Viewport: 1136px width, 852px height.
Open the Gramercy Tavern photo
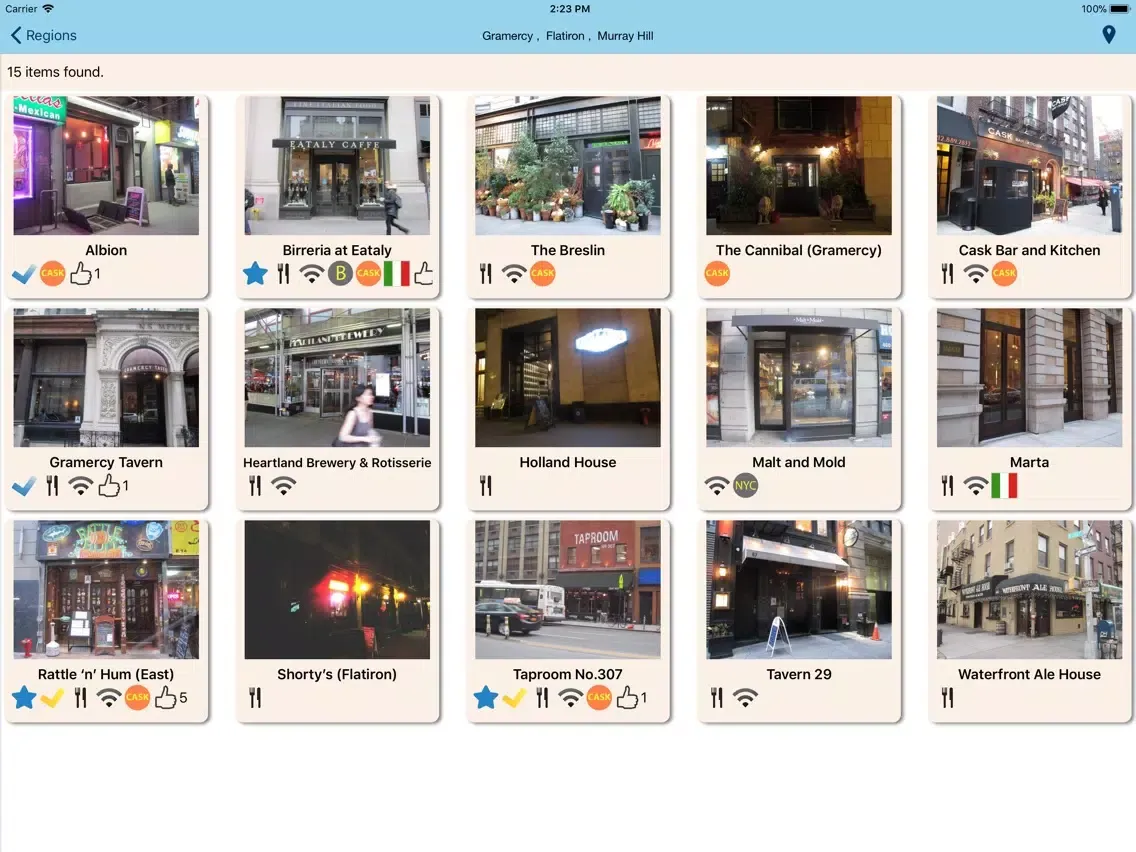(x=106, y=377)
